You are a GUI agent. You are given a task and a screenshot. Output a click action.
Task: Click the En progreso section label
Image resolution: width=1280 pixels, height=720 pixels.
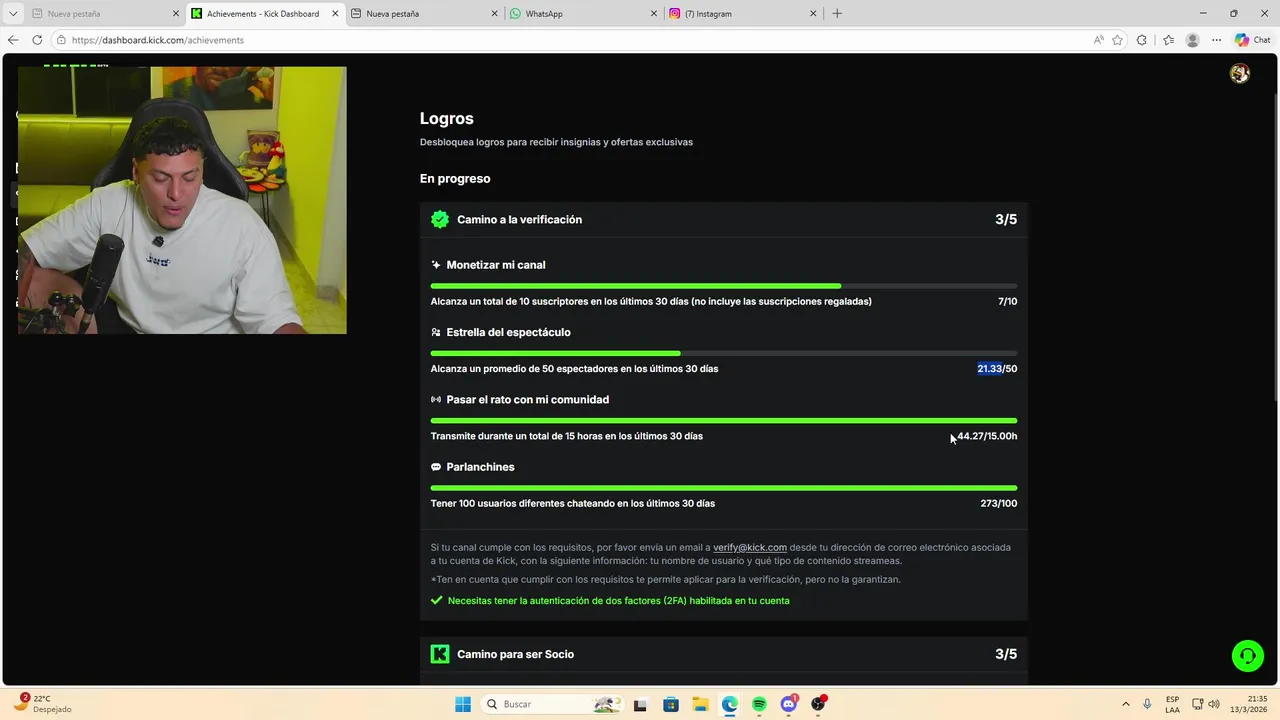[455, 179]
